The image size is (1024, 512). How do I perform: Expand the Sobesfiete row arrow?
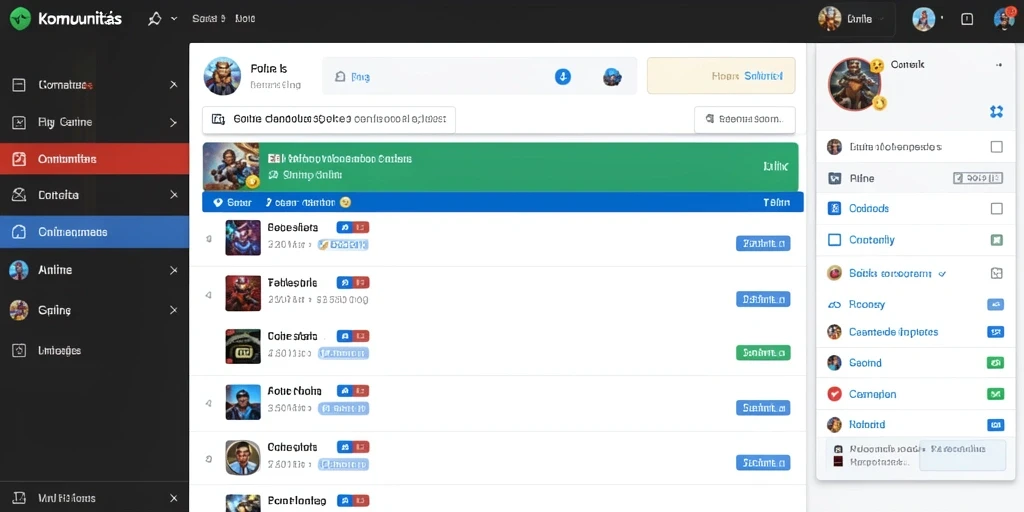208,239
